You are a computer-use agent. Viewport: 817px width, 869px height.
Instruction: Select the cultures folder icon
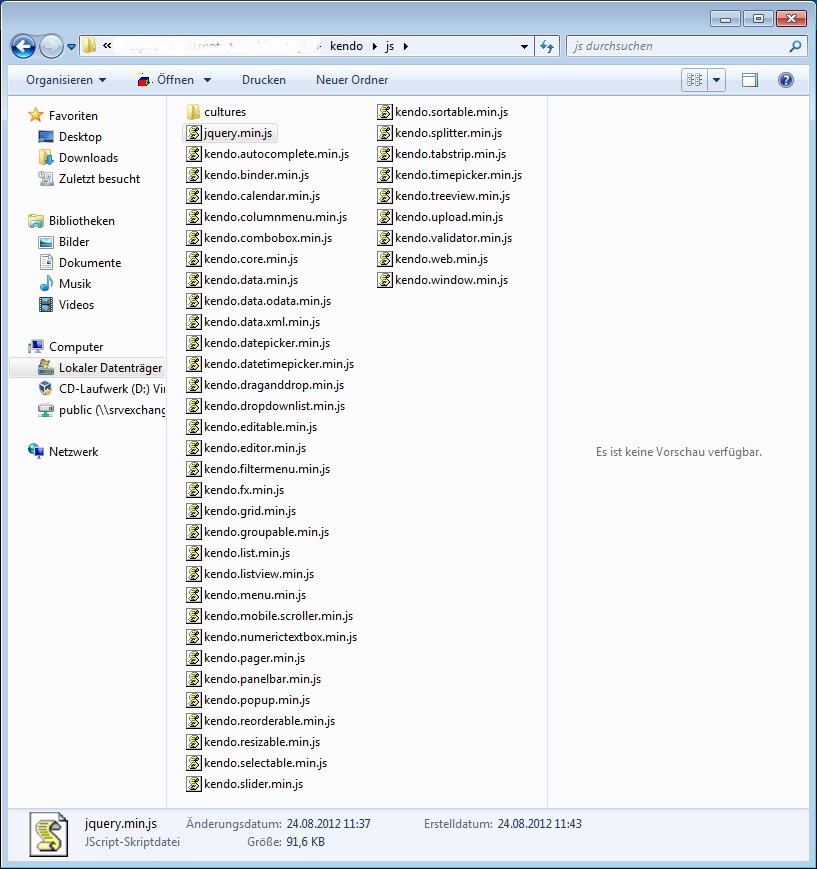[193, 112]
